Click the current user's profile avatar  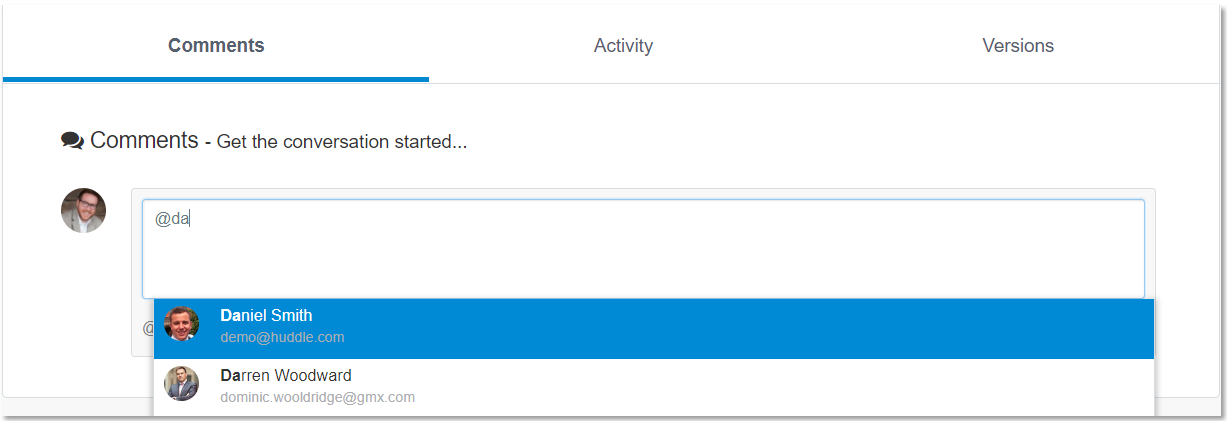tap(83, 211)
